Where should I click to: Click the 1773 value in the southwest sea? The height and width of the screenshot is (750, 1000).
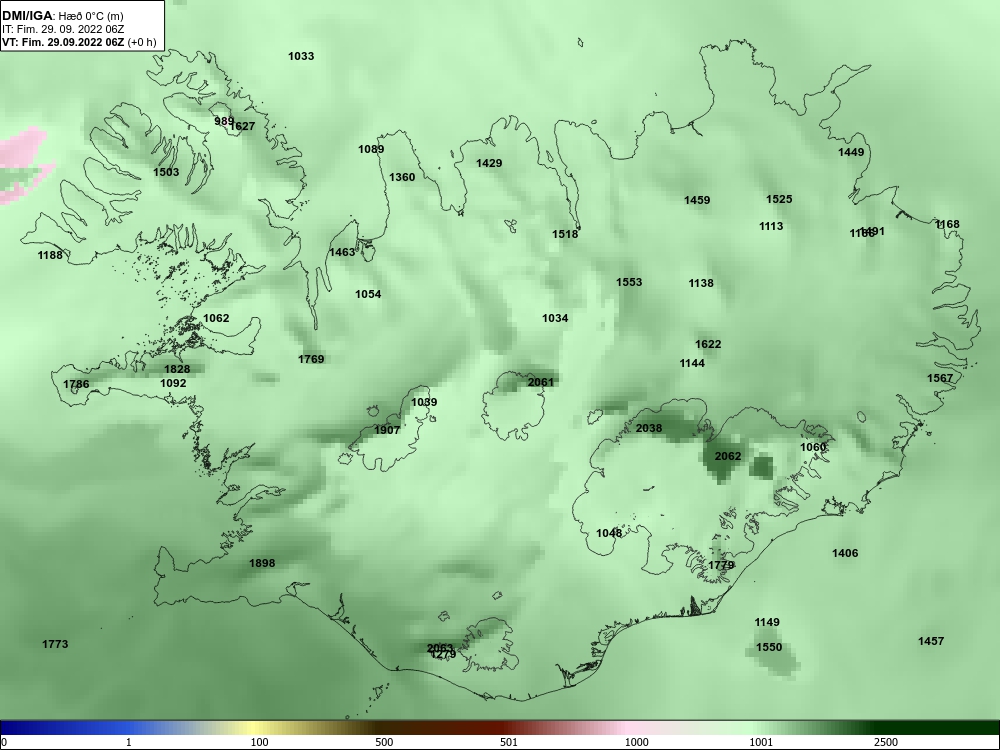(55, 644)
